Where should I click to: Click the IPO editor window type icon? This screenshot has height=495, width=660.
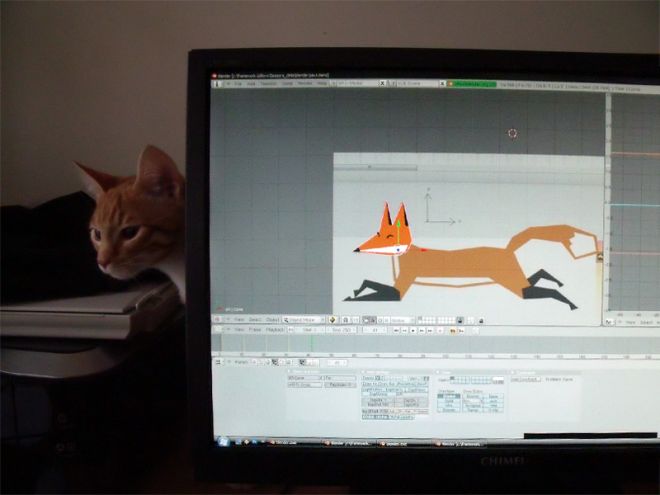click(609, 322)
